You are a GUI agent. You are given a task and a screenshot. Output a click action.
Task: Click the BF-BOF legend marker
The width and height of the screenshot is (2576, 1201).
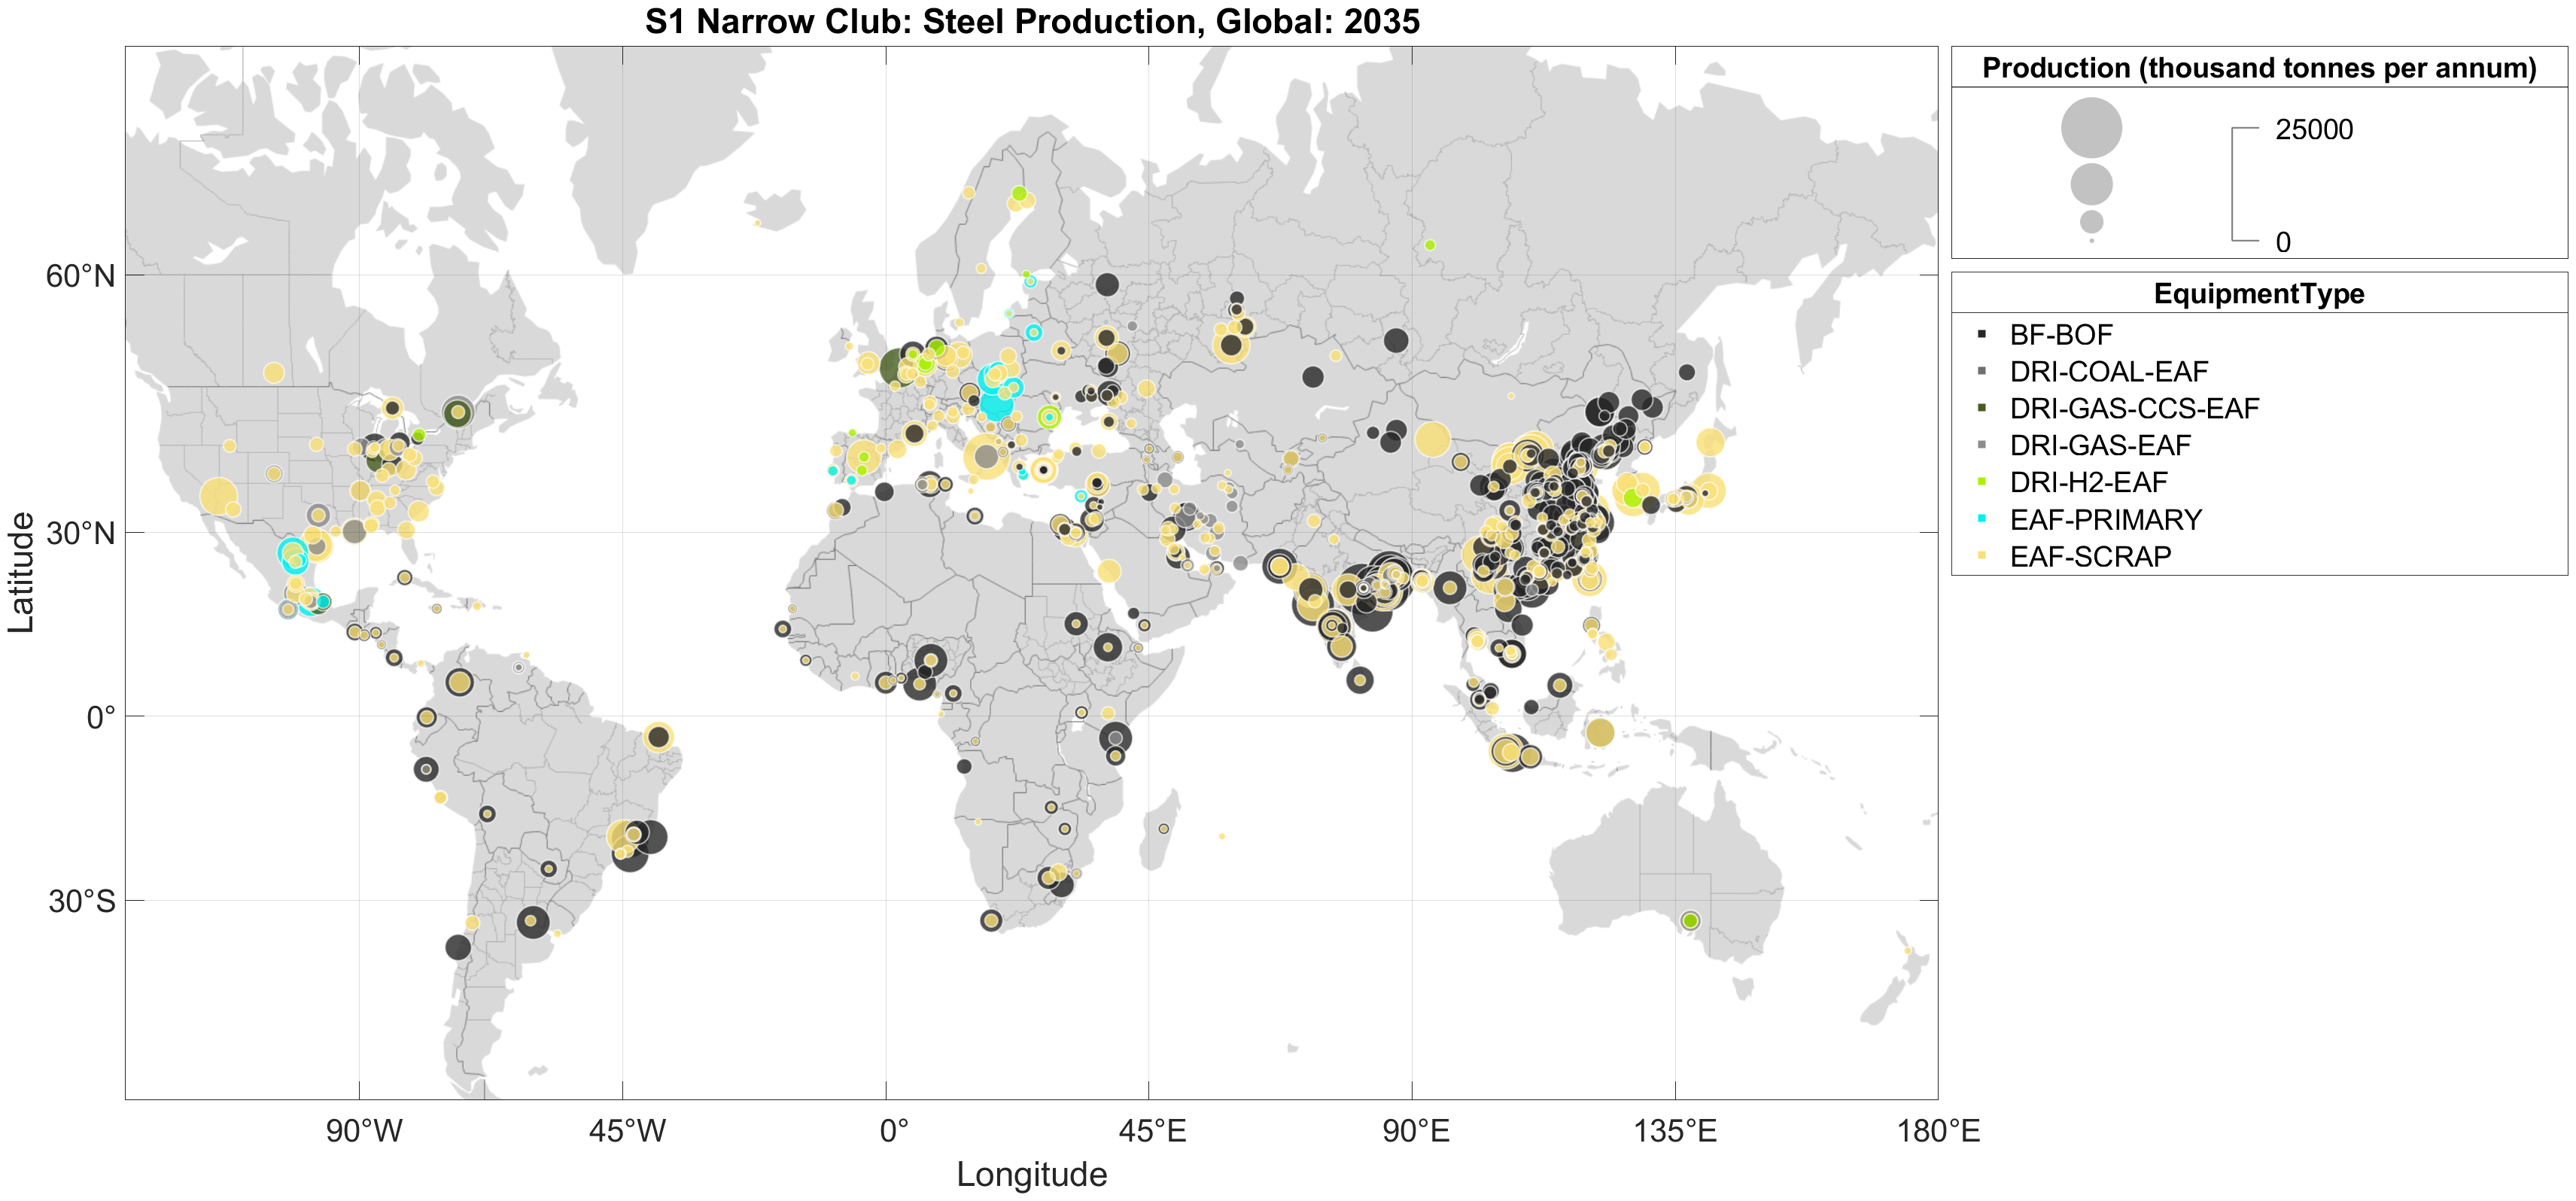(1981, 334)
